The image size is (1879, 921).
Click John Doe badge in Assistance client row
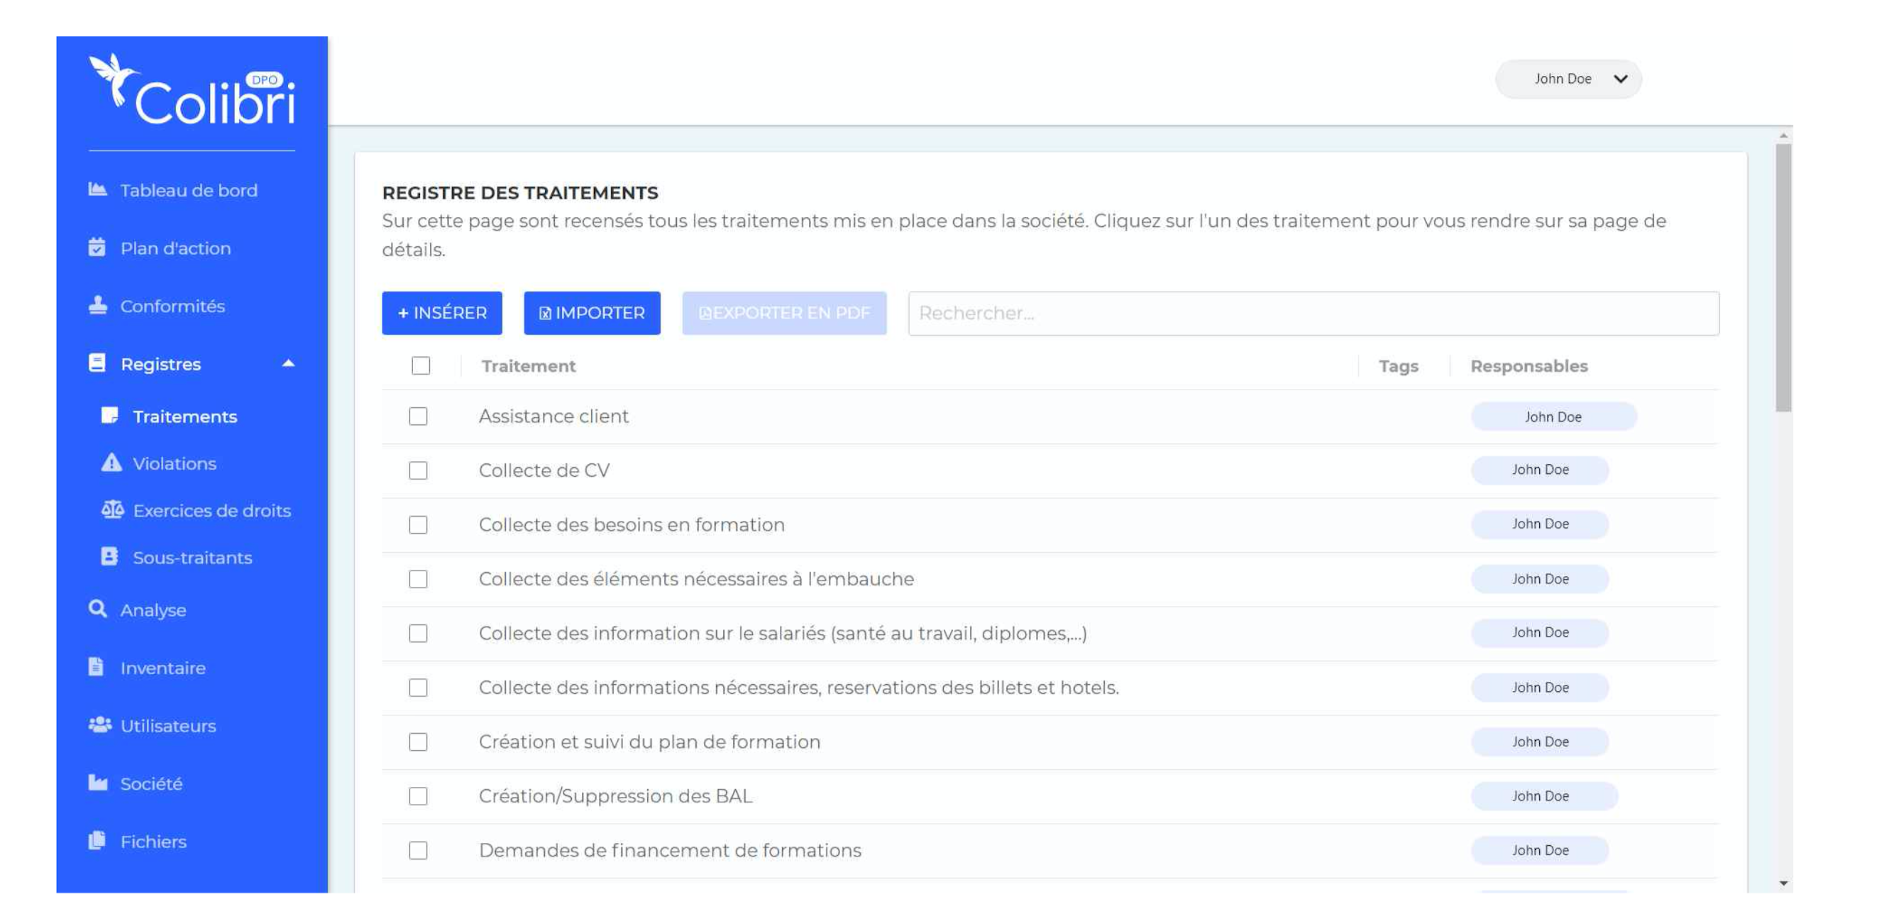pyautogui.click(x=1553, y=417)
